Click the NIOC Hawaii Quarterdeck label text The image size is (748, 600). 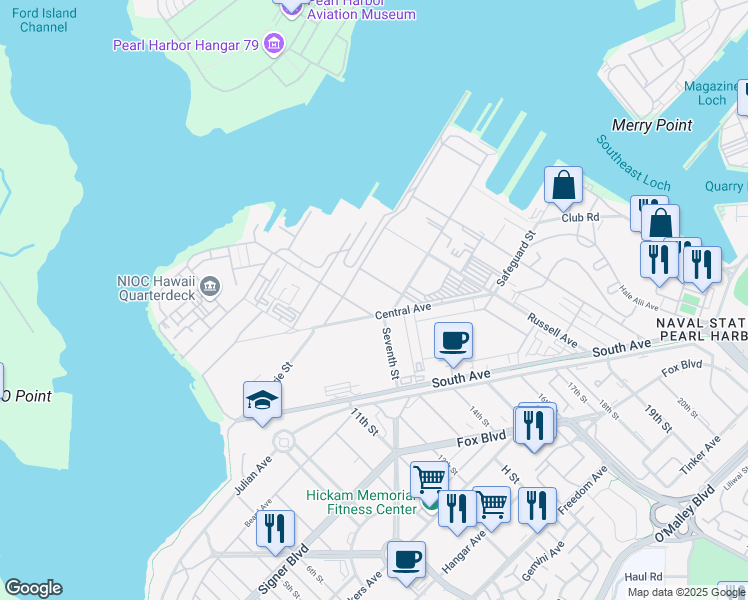coord(156,288)
